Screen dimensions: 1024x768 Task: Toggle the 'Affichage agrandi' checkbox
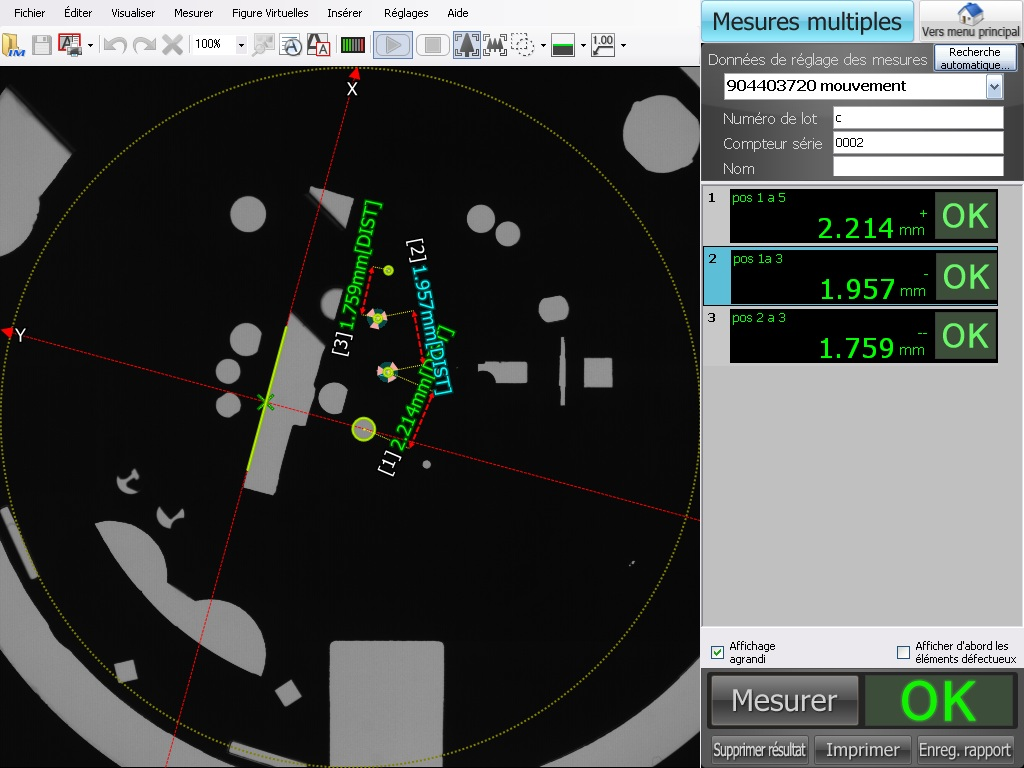pos(717,653)
